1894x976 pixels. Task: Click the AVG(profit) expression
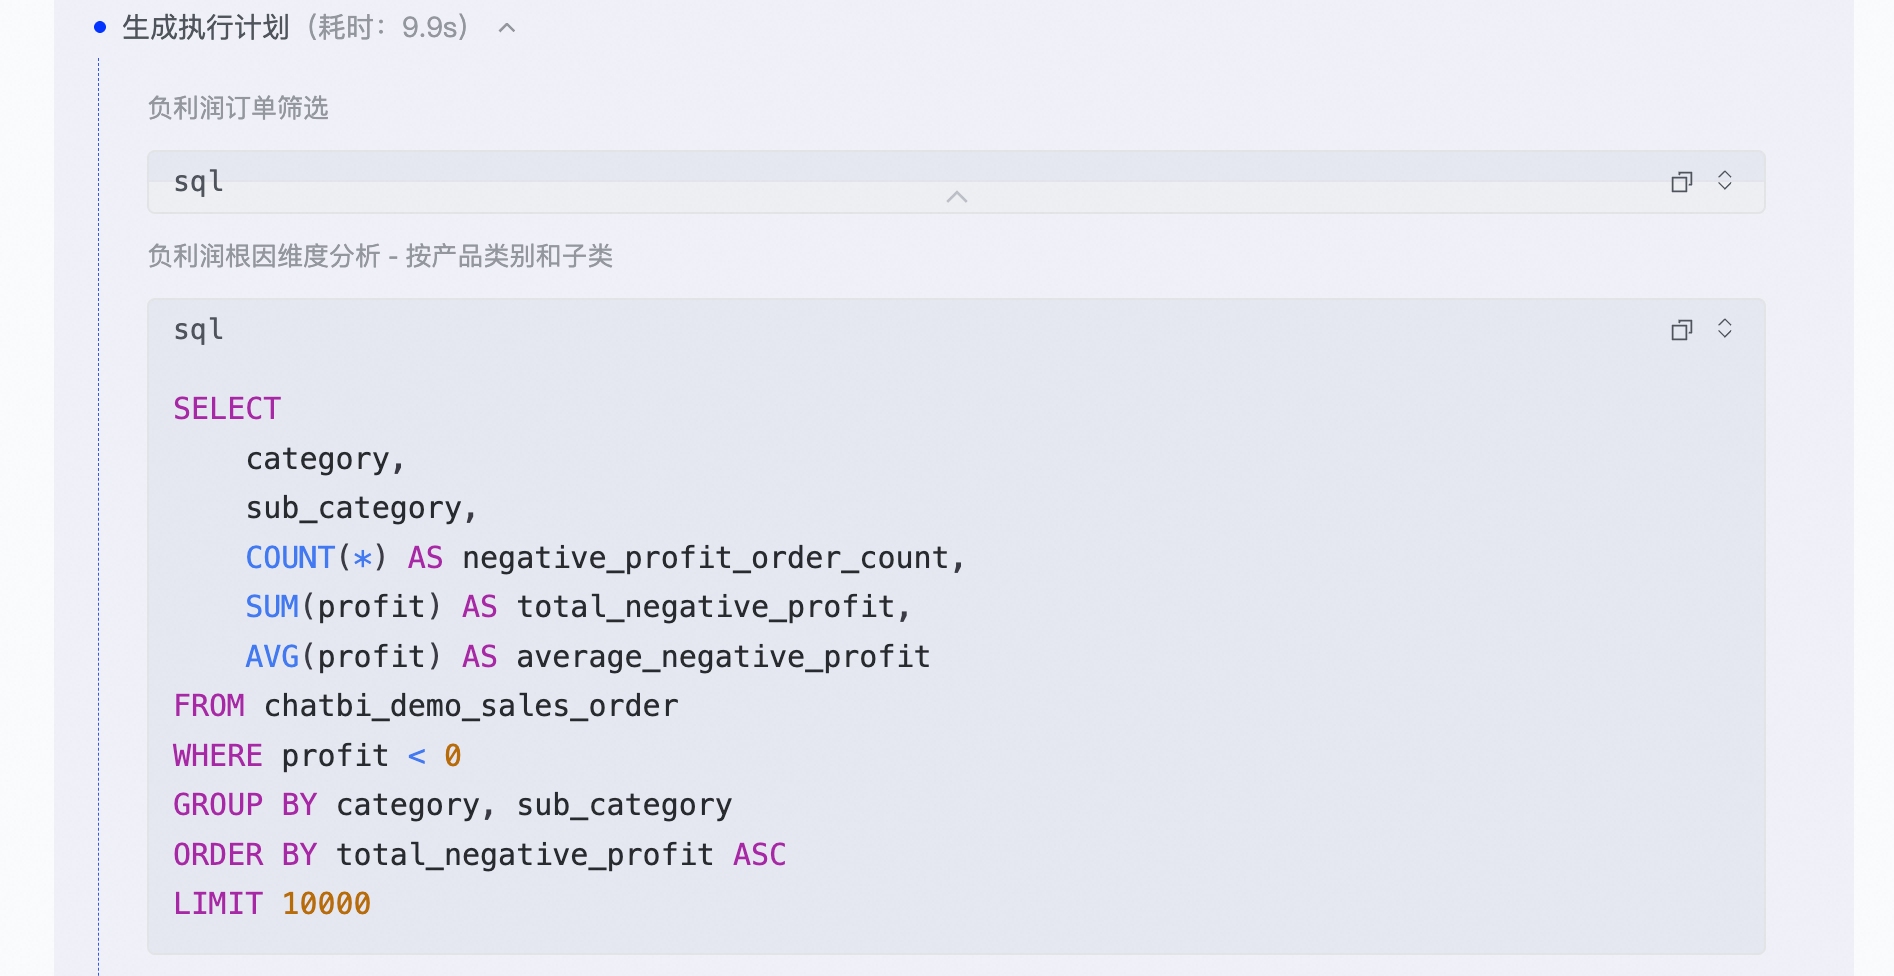click(343, 657)
